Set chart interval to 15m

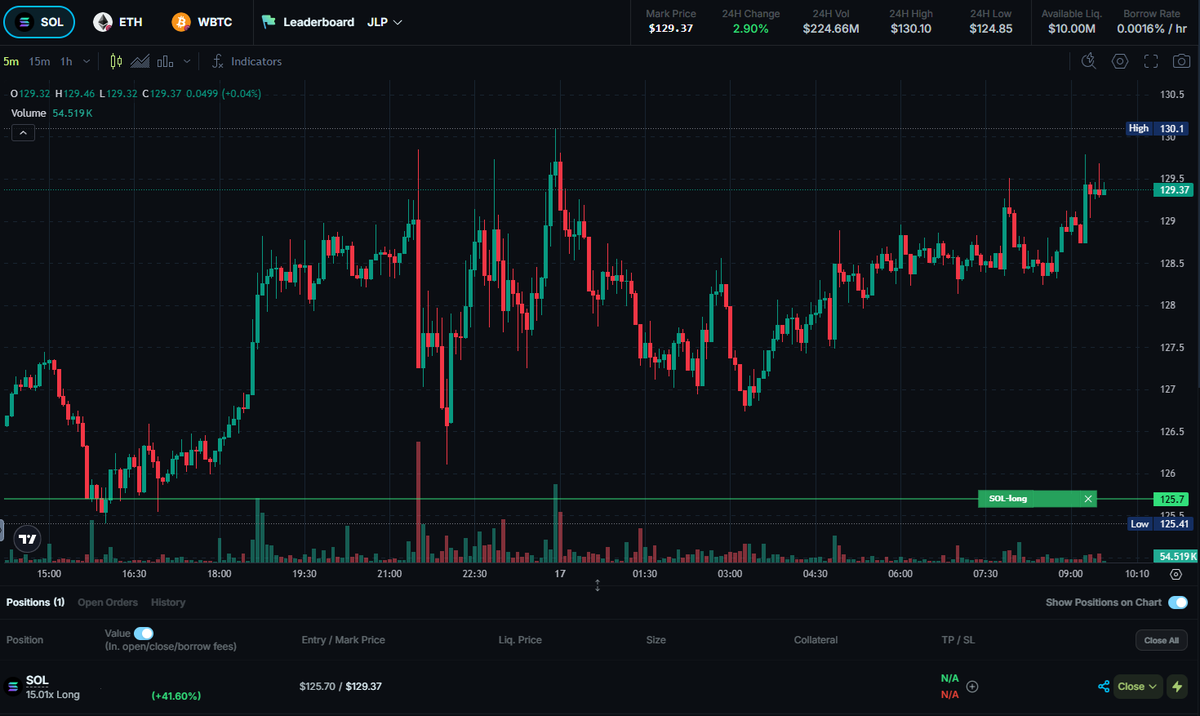point(39,61)
